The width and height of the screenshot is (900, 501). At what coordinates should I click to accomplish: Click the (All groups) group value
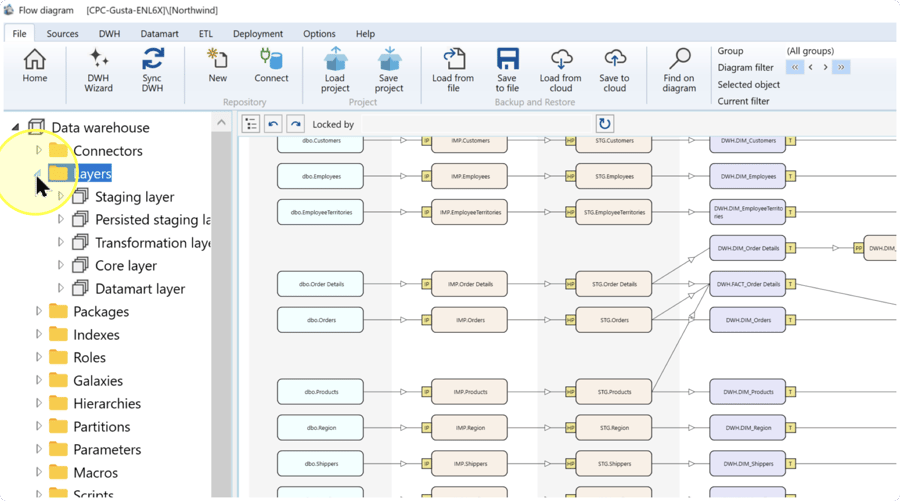[810, 51]
